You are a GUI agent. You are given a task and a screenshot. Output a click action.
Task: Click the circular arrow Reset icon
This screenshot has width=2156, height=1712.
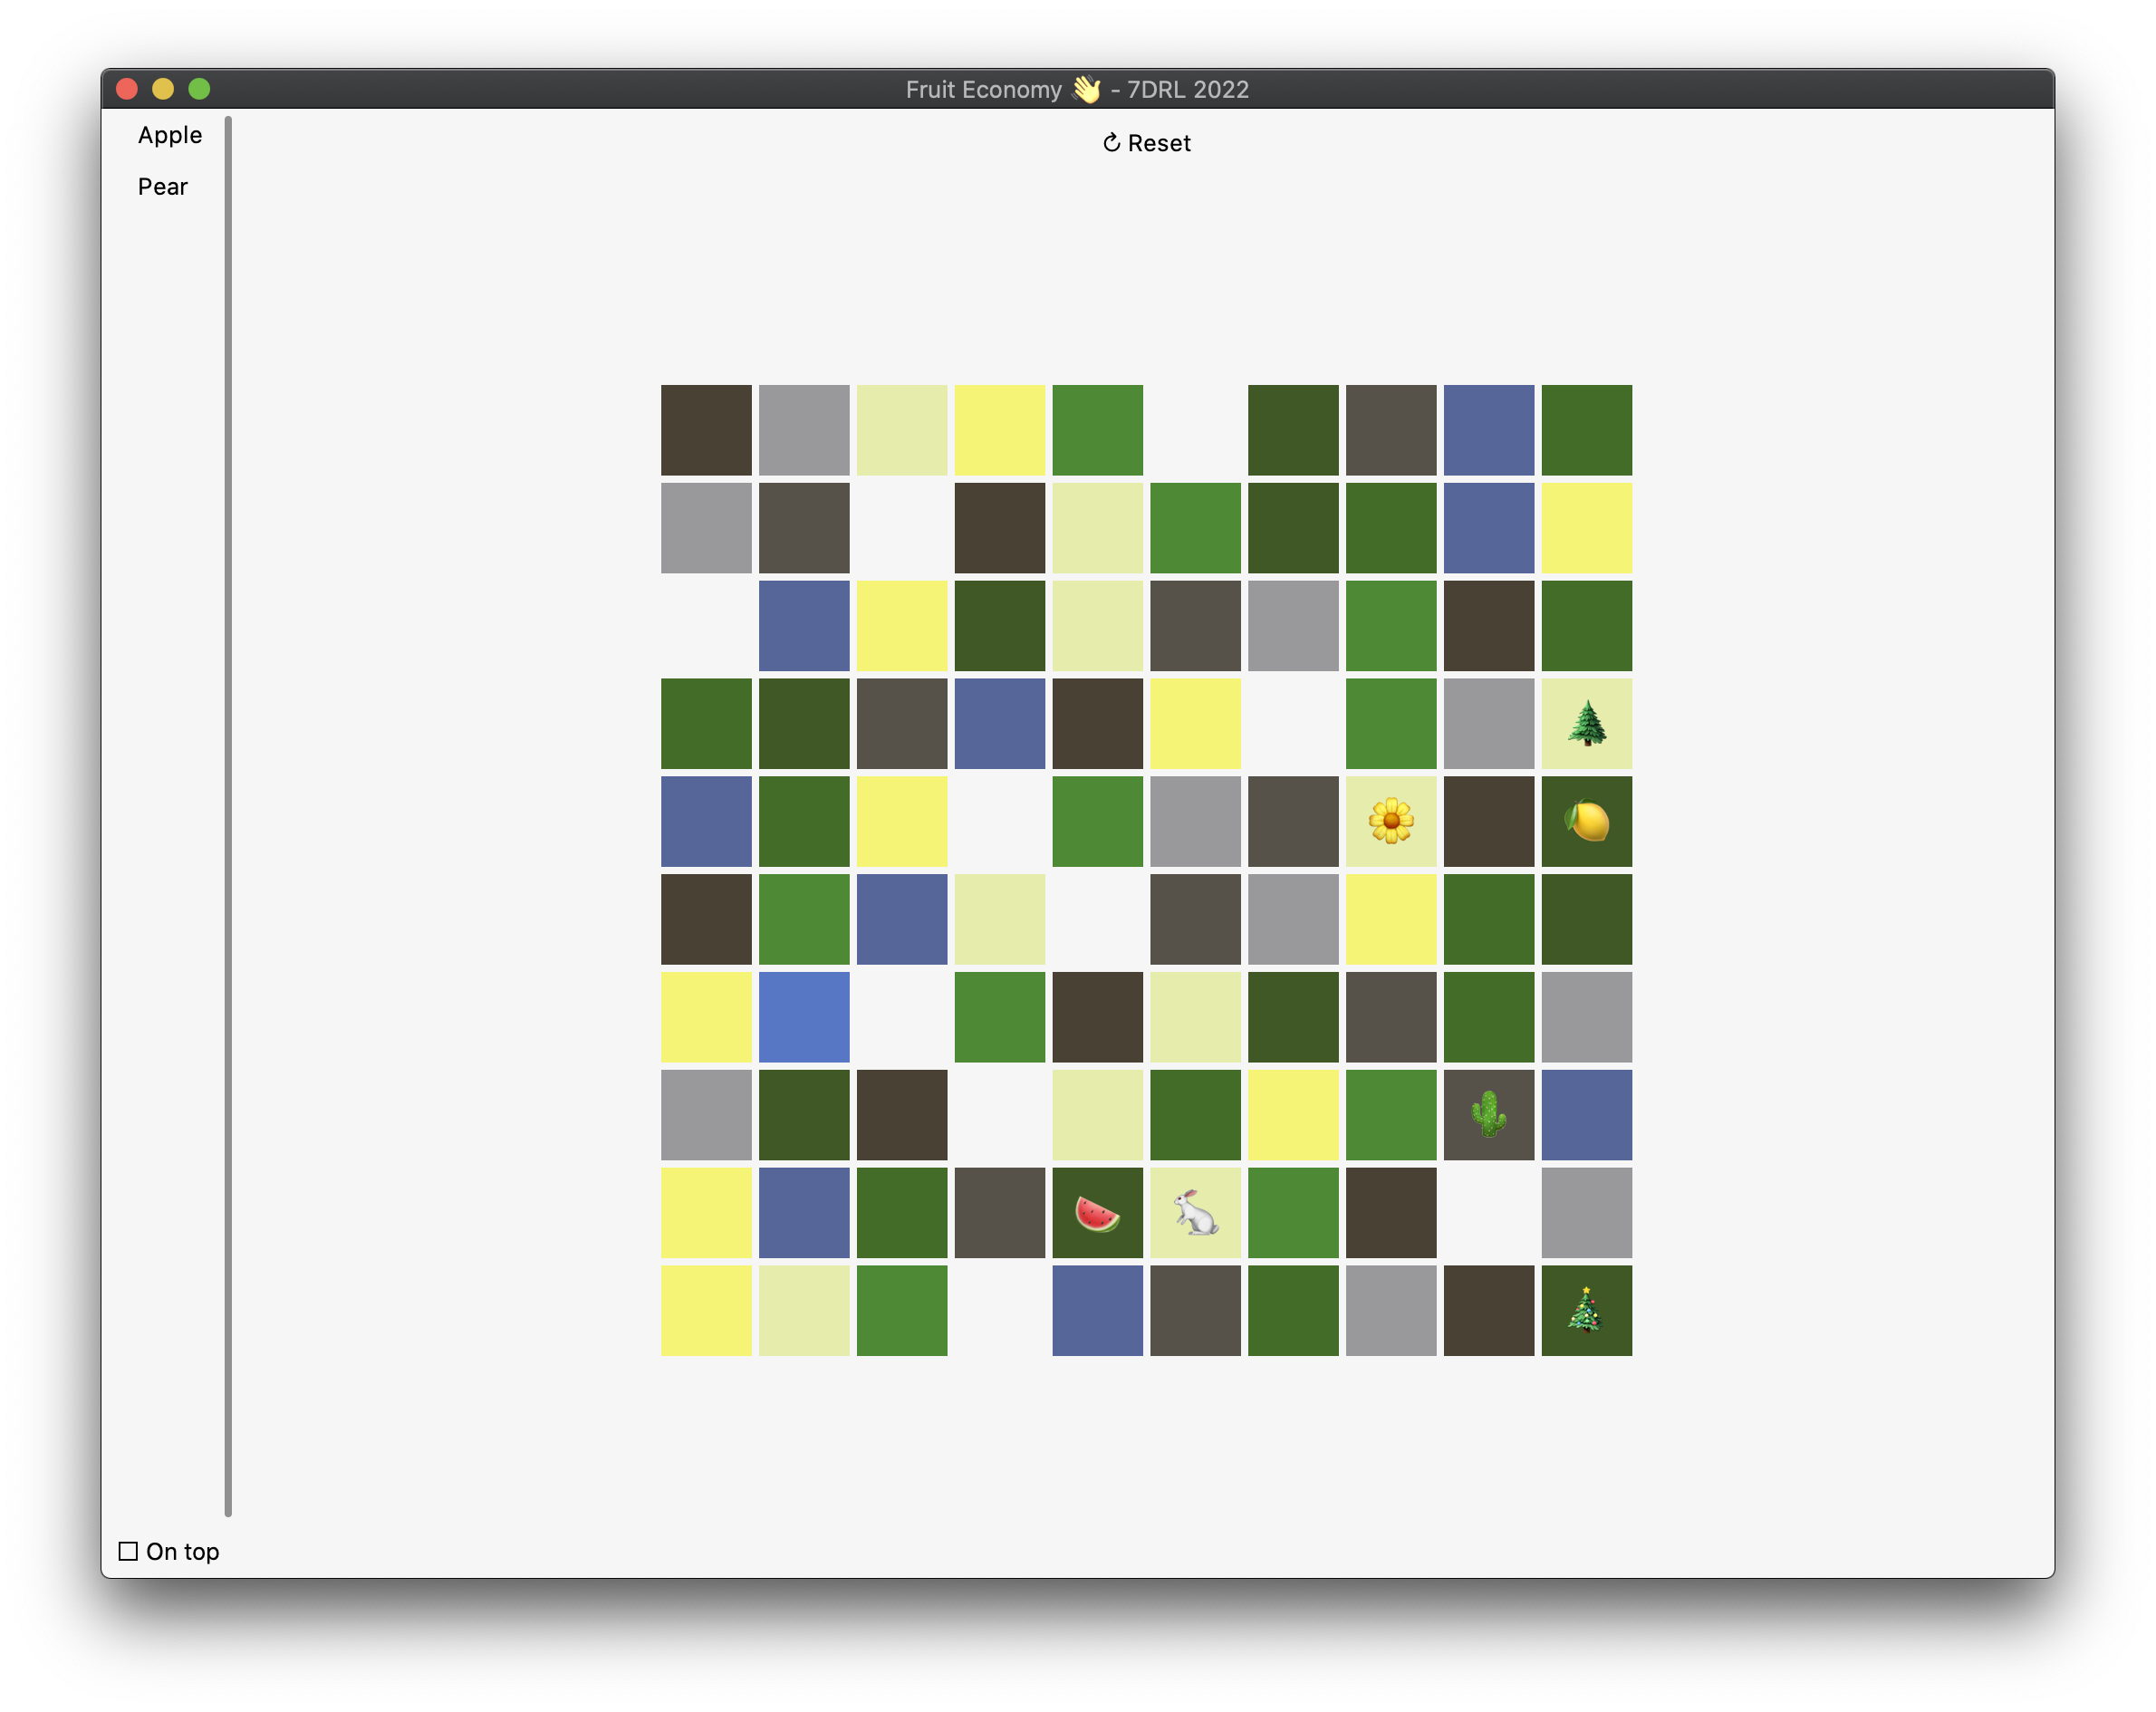tap(1111, 143)
